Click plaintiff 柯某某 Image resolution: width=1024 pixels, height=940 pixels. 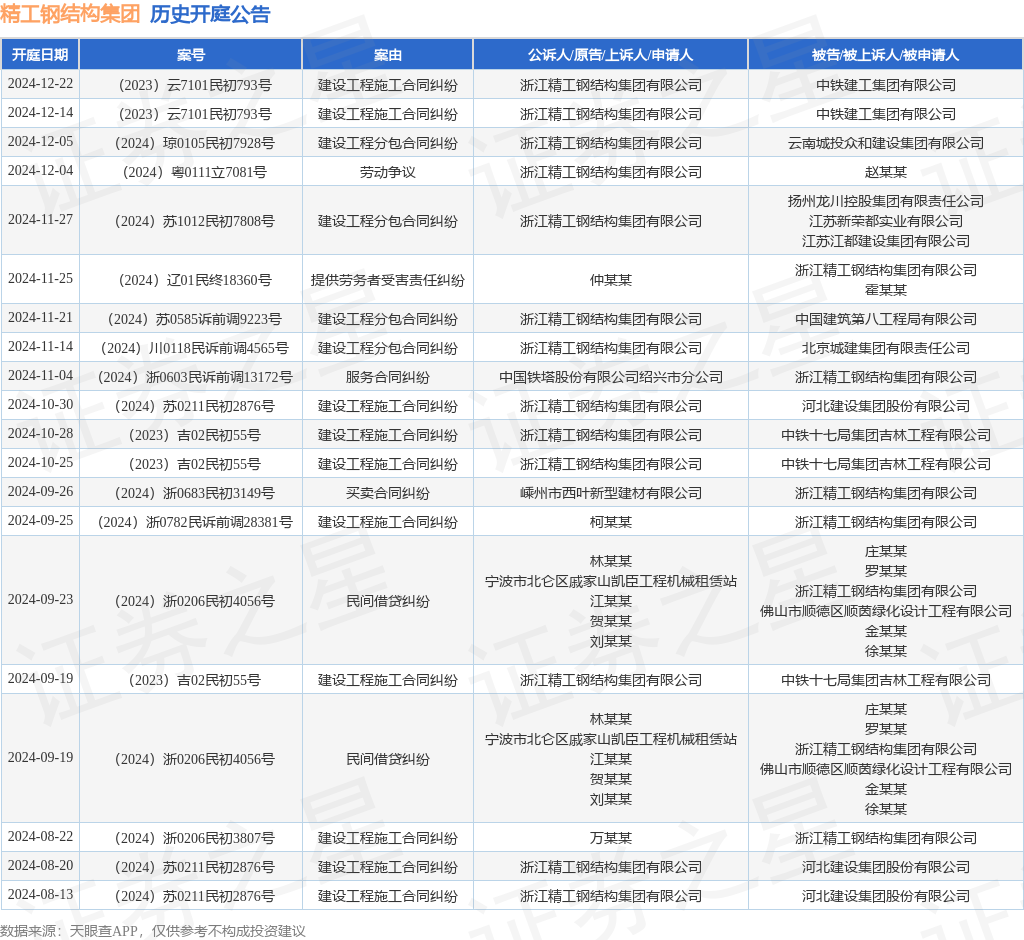tap(611, 522)
